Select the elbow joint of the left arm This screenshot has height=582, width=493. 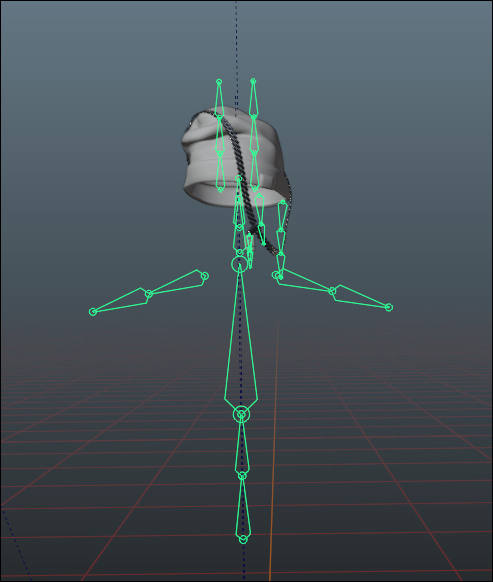click(x=149, y=294)
